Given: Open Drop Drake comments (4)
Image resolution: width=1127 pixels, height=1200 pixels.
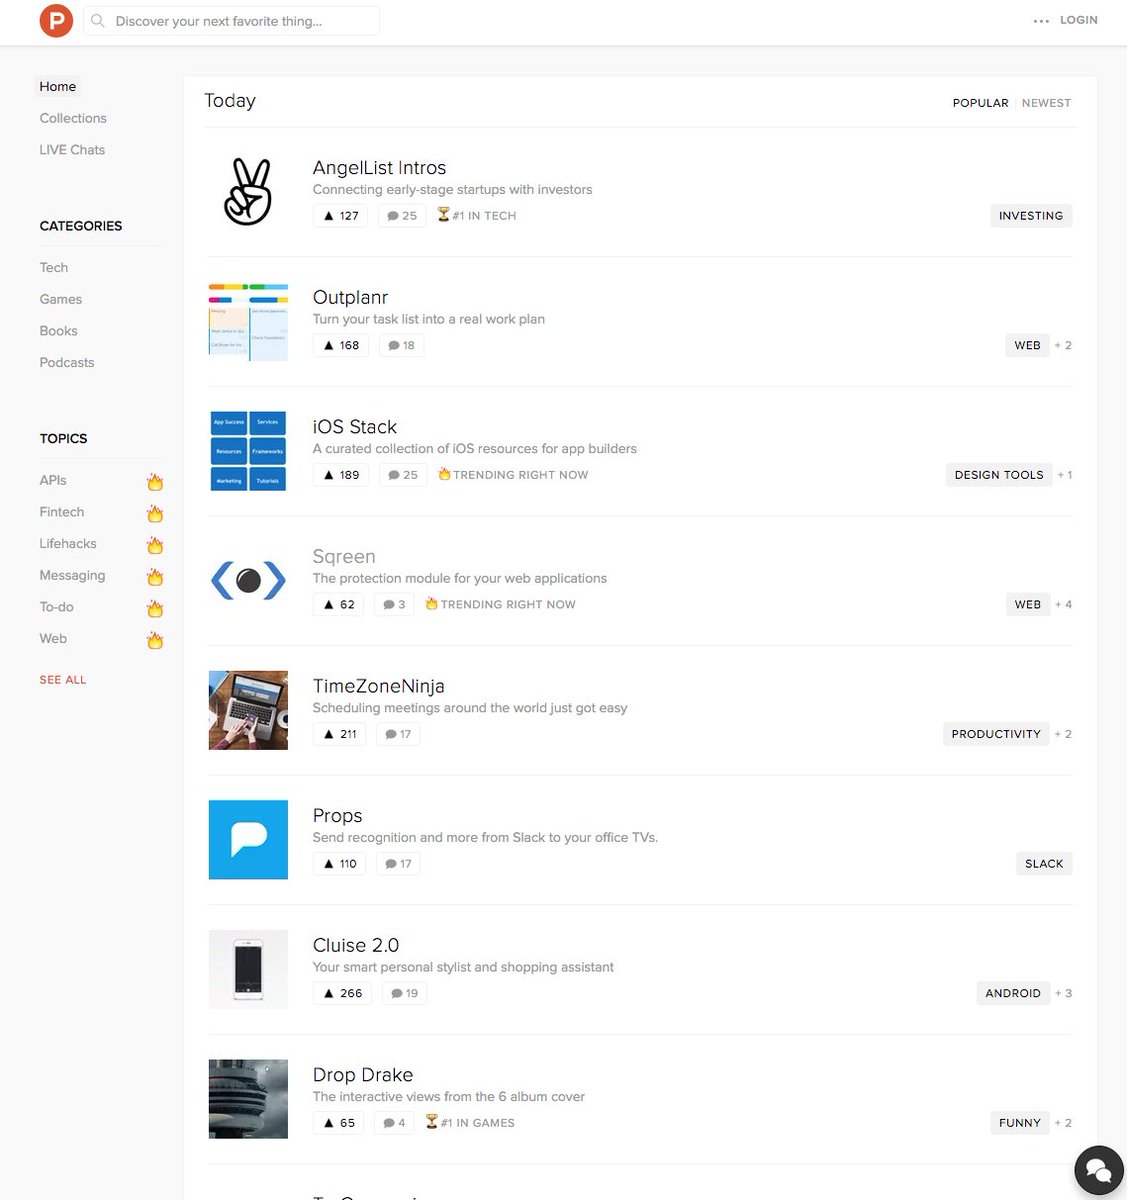Looking at the screenshot, I should click(x=394, y=1123).
